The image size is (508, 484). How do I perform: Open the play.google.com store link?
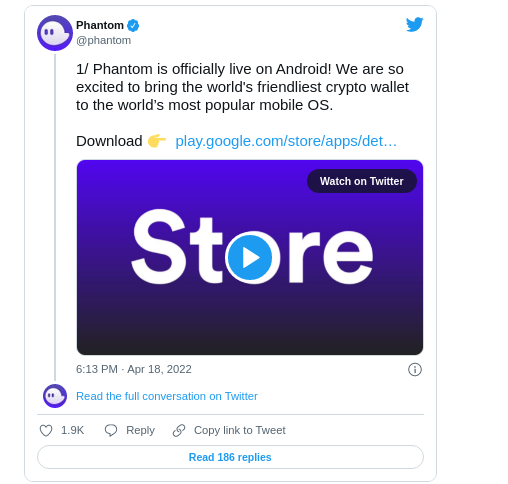(286, 141)
